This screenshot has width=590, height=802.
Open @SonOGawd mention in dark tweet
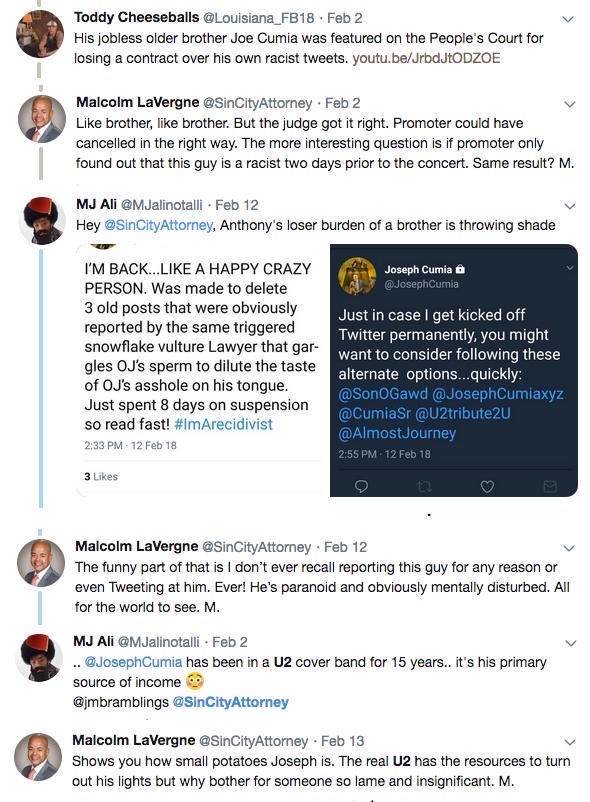tap(383, 393)
